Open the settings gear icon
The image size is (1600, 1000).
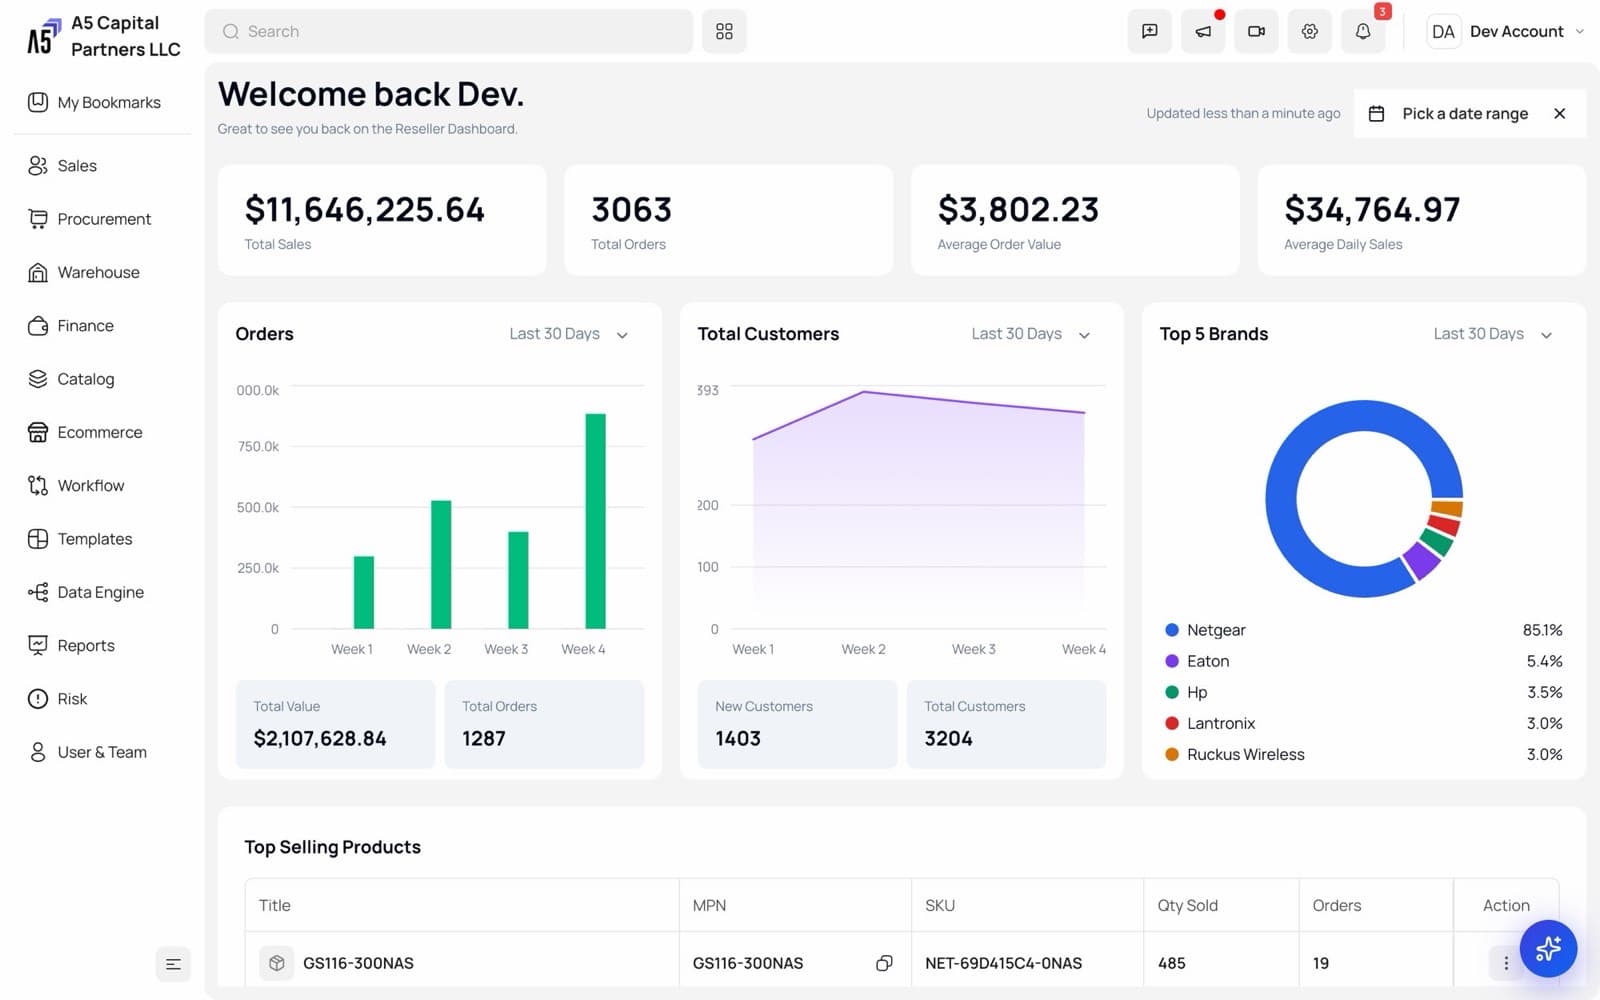[1309, 31]
